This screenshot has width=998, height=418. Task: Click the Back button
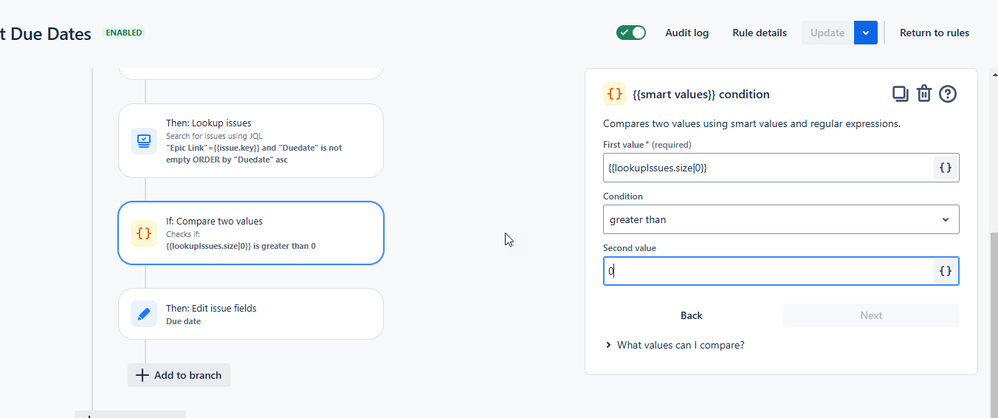691,316
